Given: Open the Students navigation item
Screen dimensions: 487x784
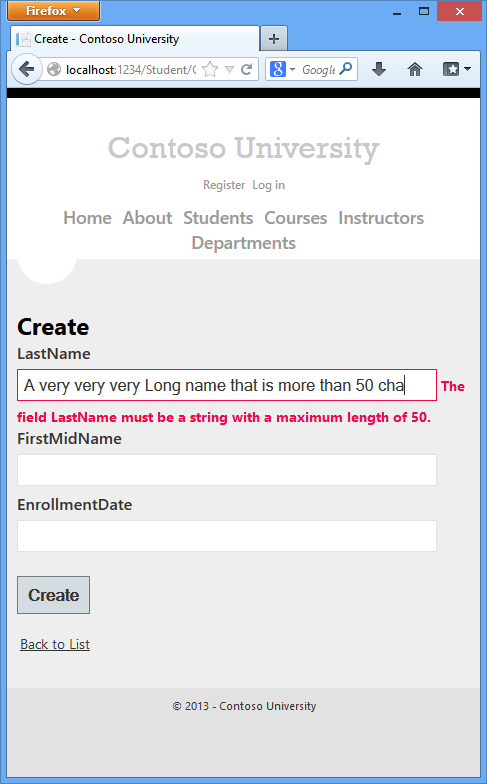Looking at the screenshot, I should point(218,218).
